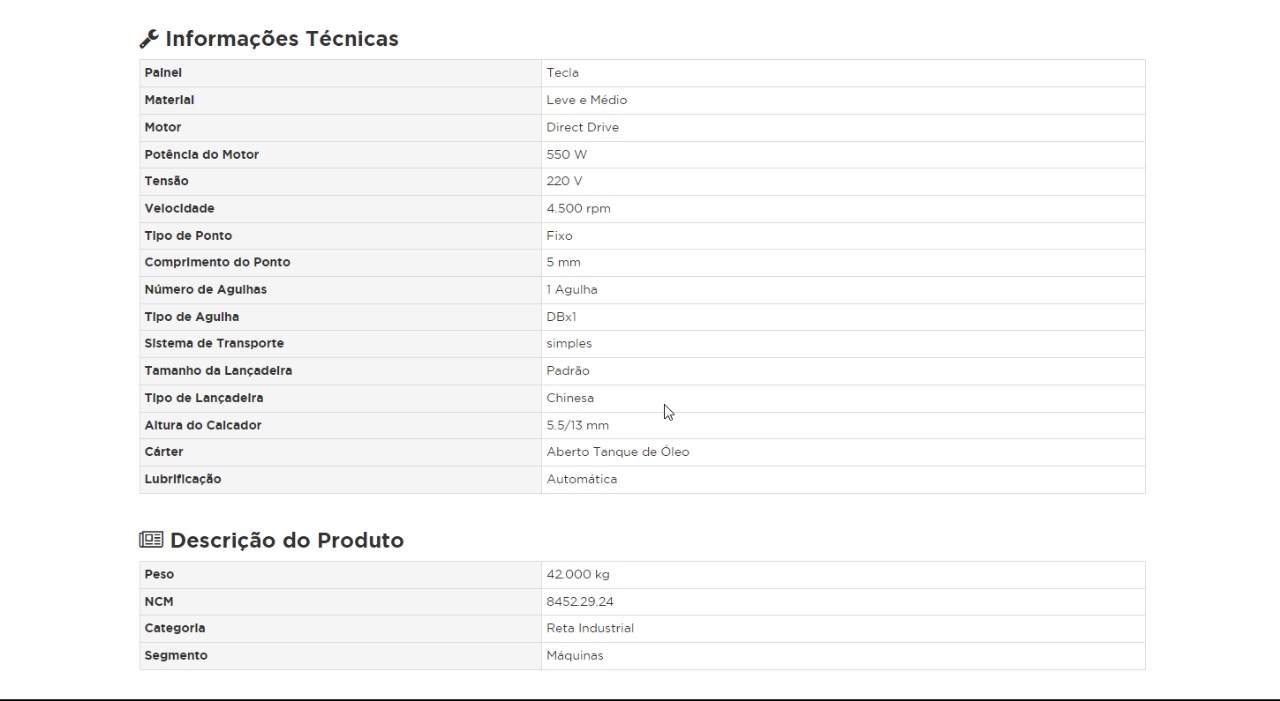Click the Reta Industrial category value
The height and width of the screenshot is (701, 1280).
(x=590, y=628)
